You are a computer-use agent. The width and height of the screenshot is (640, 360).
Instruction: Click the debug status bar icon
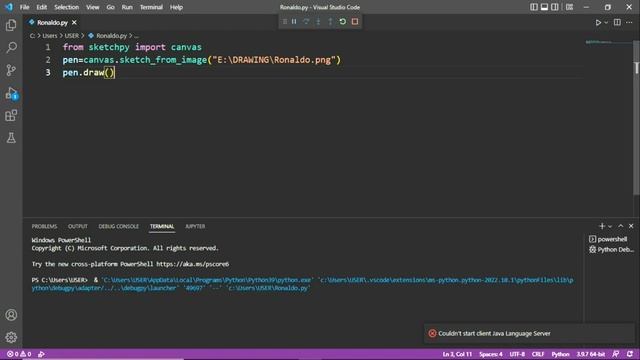pyautogui.click(x=41, y=354)
